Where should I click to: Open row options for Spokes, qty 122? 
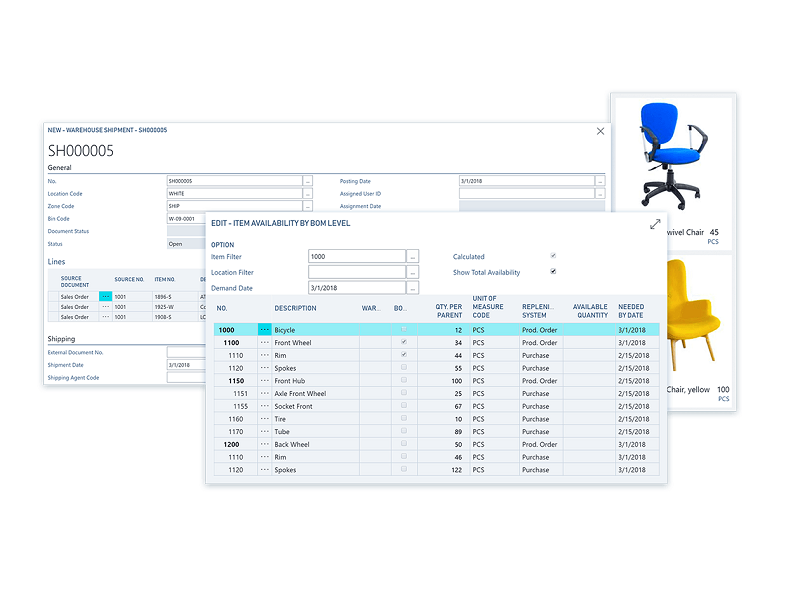(x=264, y=470)
